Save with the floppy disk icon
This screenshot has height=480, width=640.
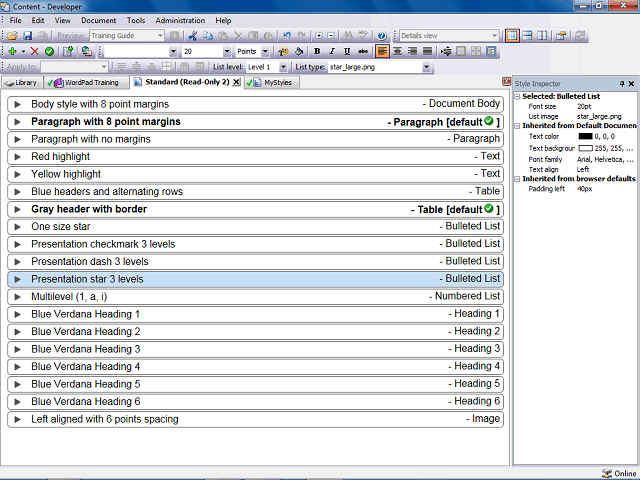tap(27, 36)
